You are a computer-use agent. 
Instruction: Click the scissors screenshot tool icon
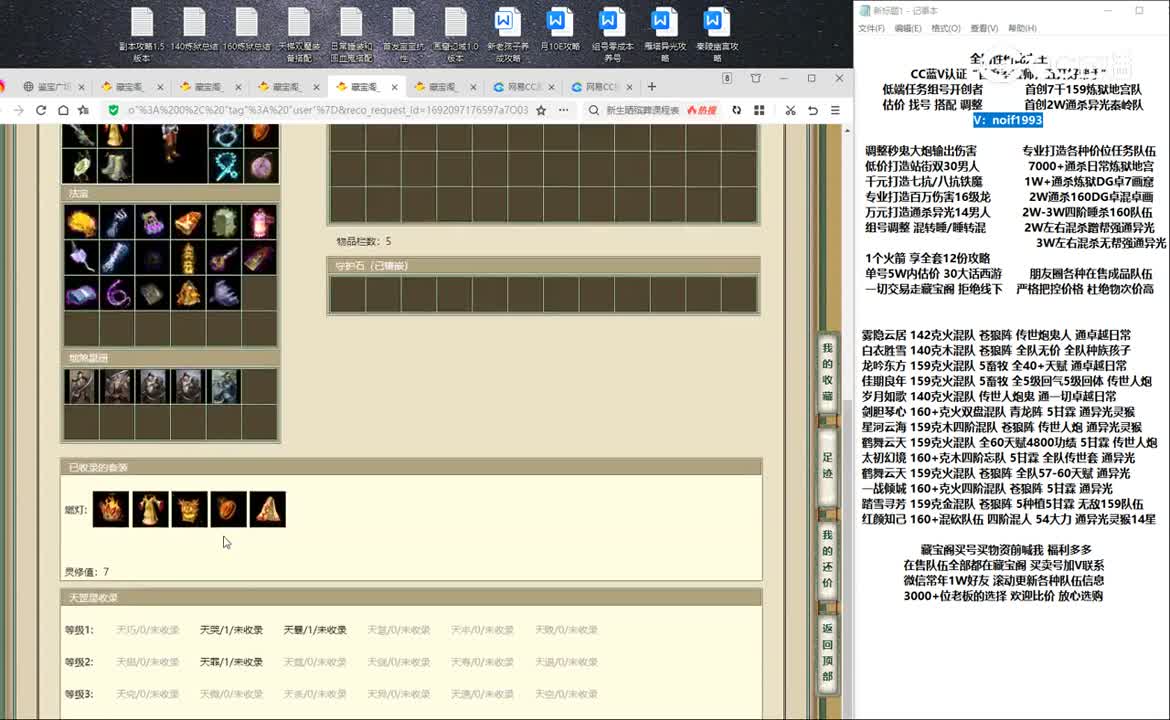pos(790,110)
